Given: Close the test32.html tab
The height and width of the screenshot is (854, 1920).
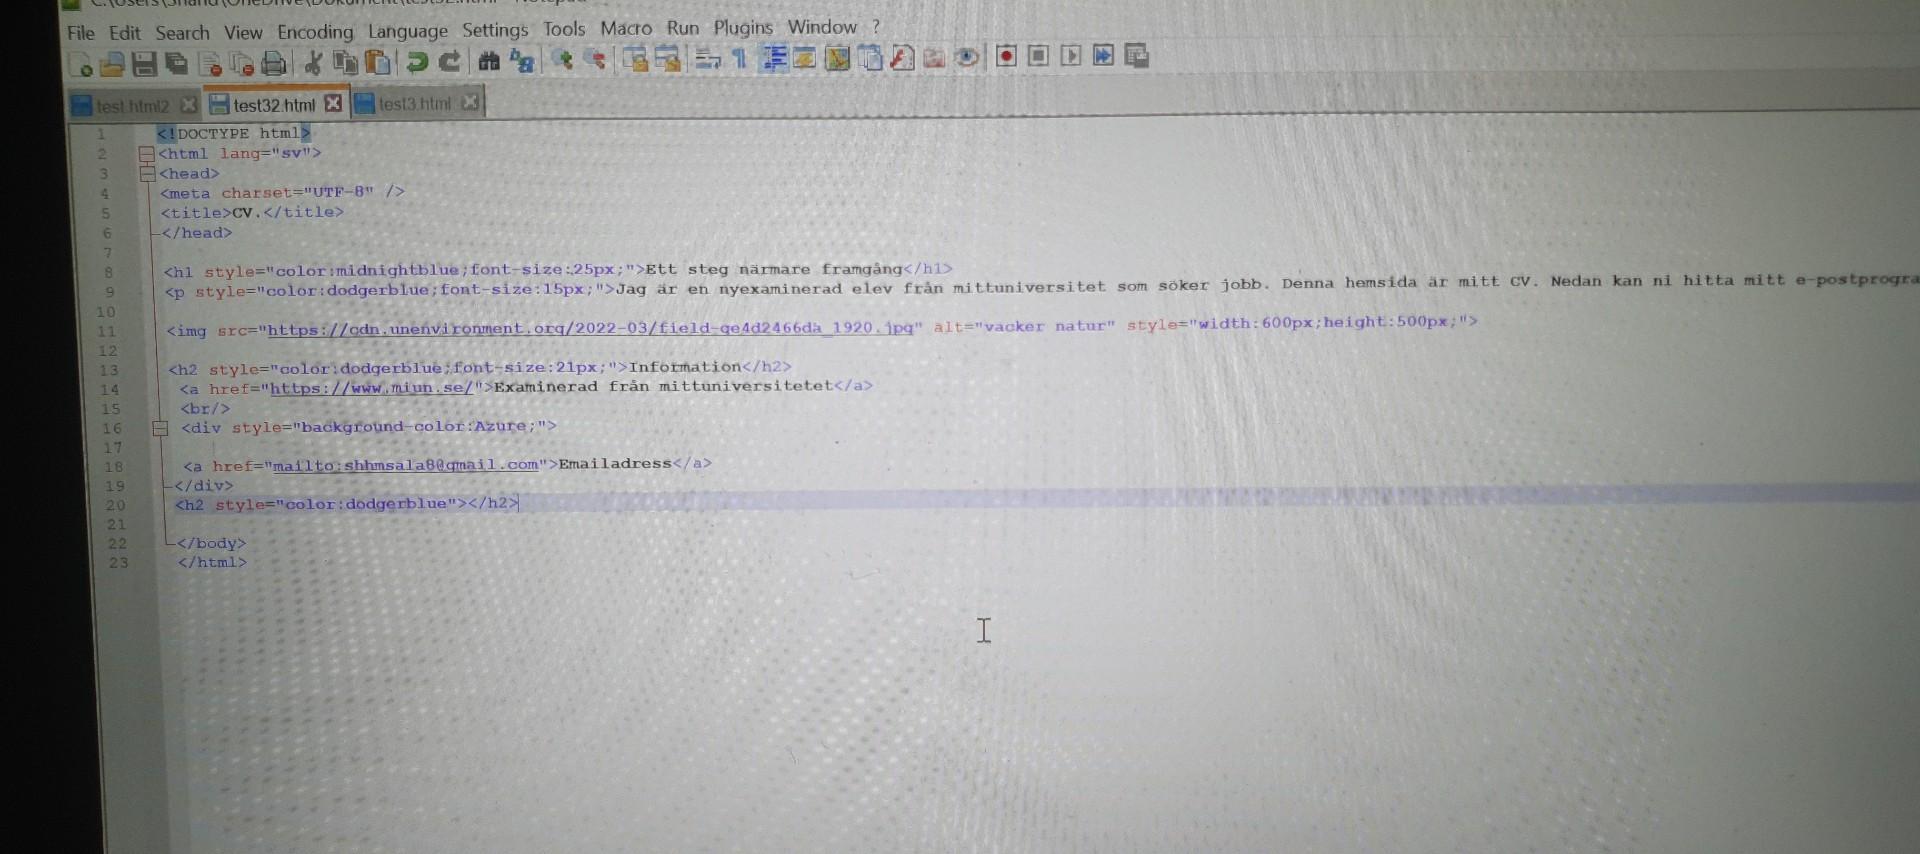Looking at the screenshot, I should click(333, 103).
